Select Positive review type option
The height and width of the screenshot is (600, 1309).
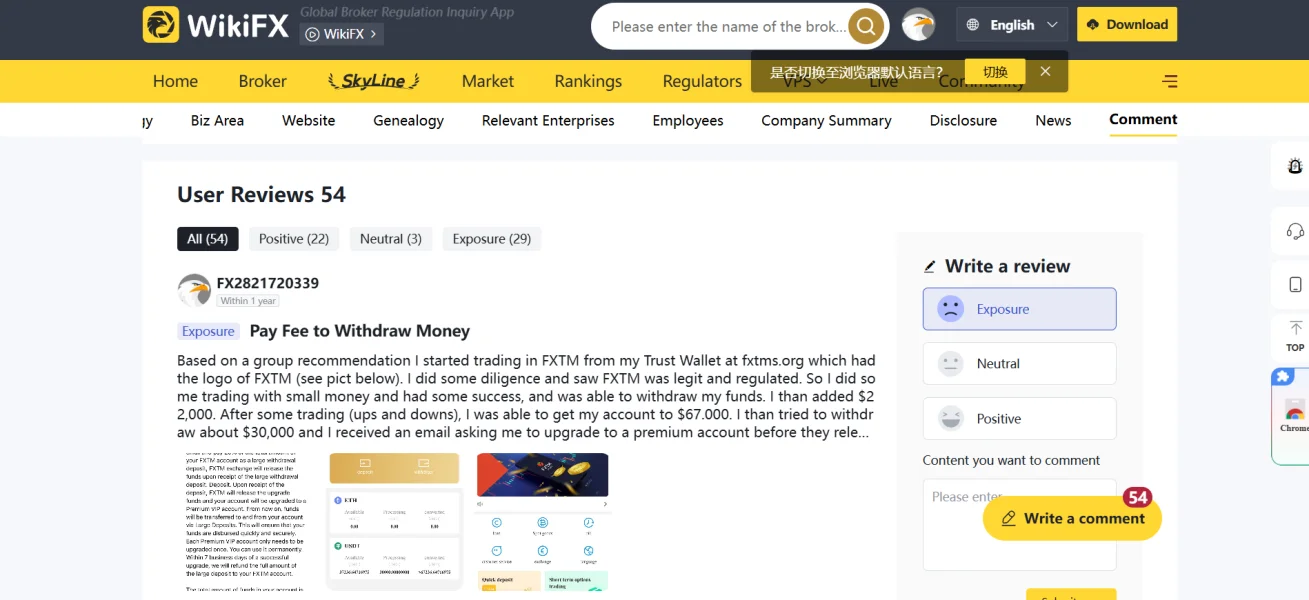[1019, 418]
